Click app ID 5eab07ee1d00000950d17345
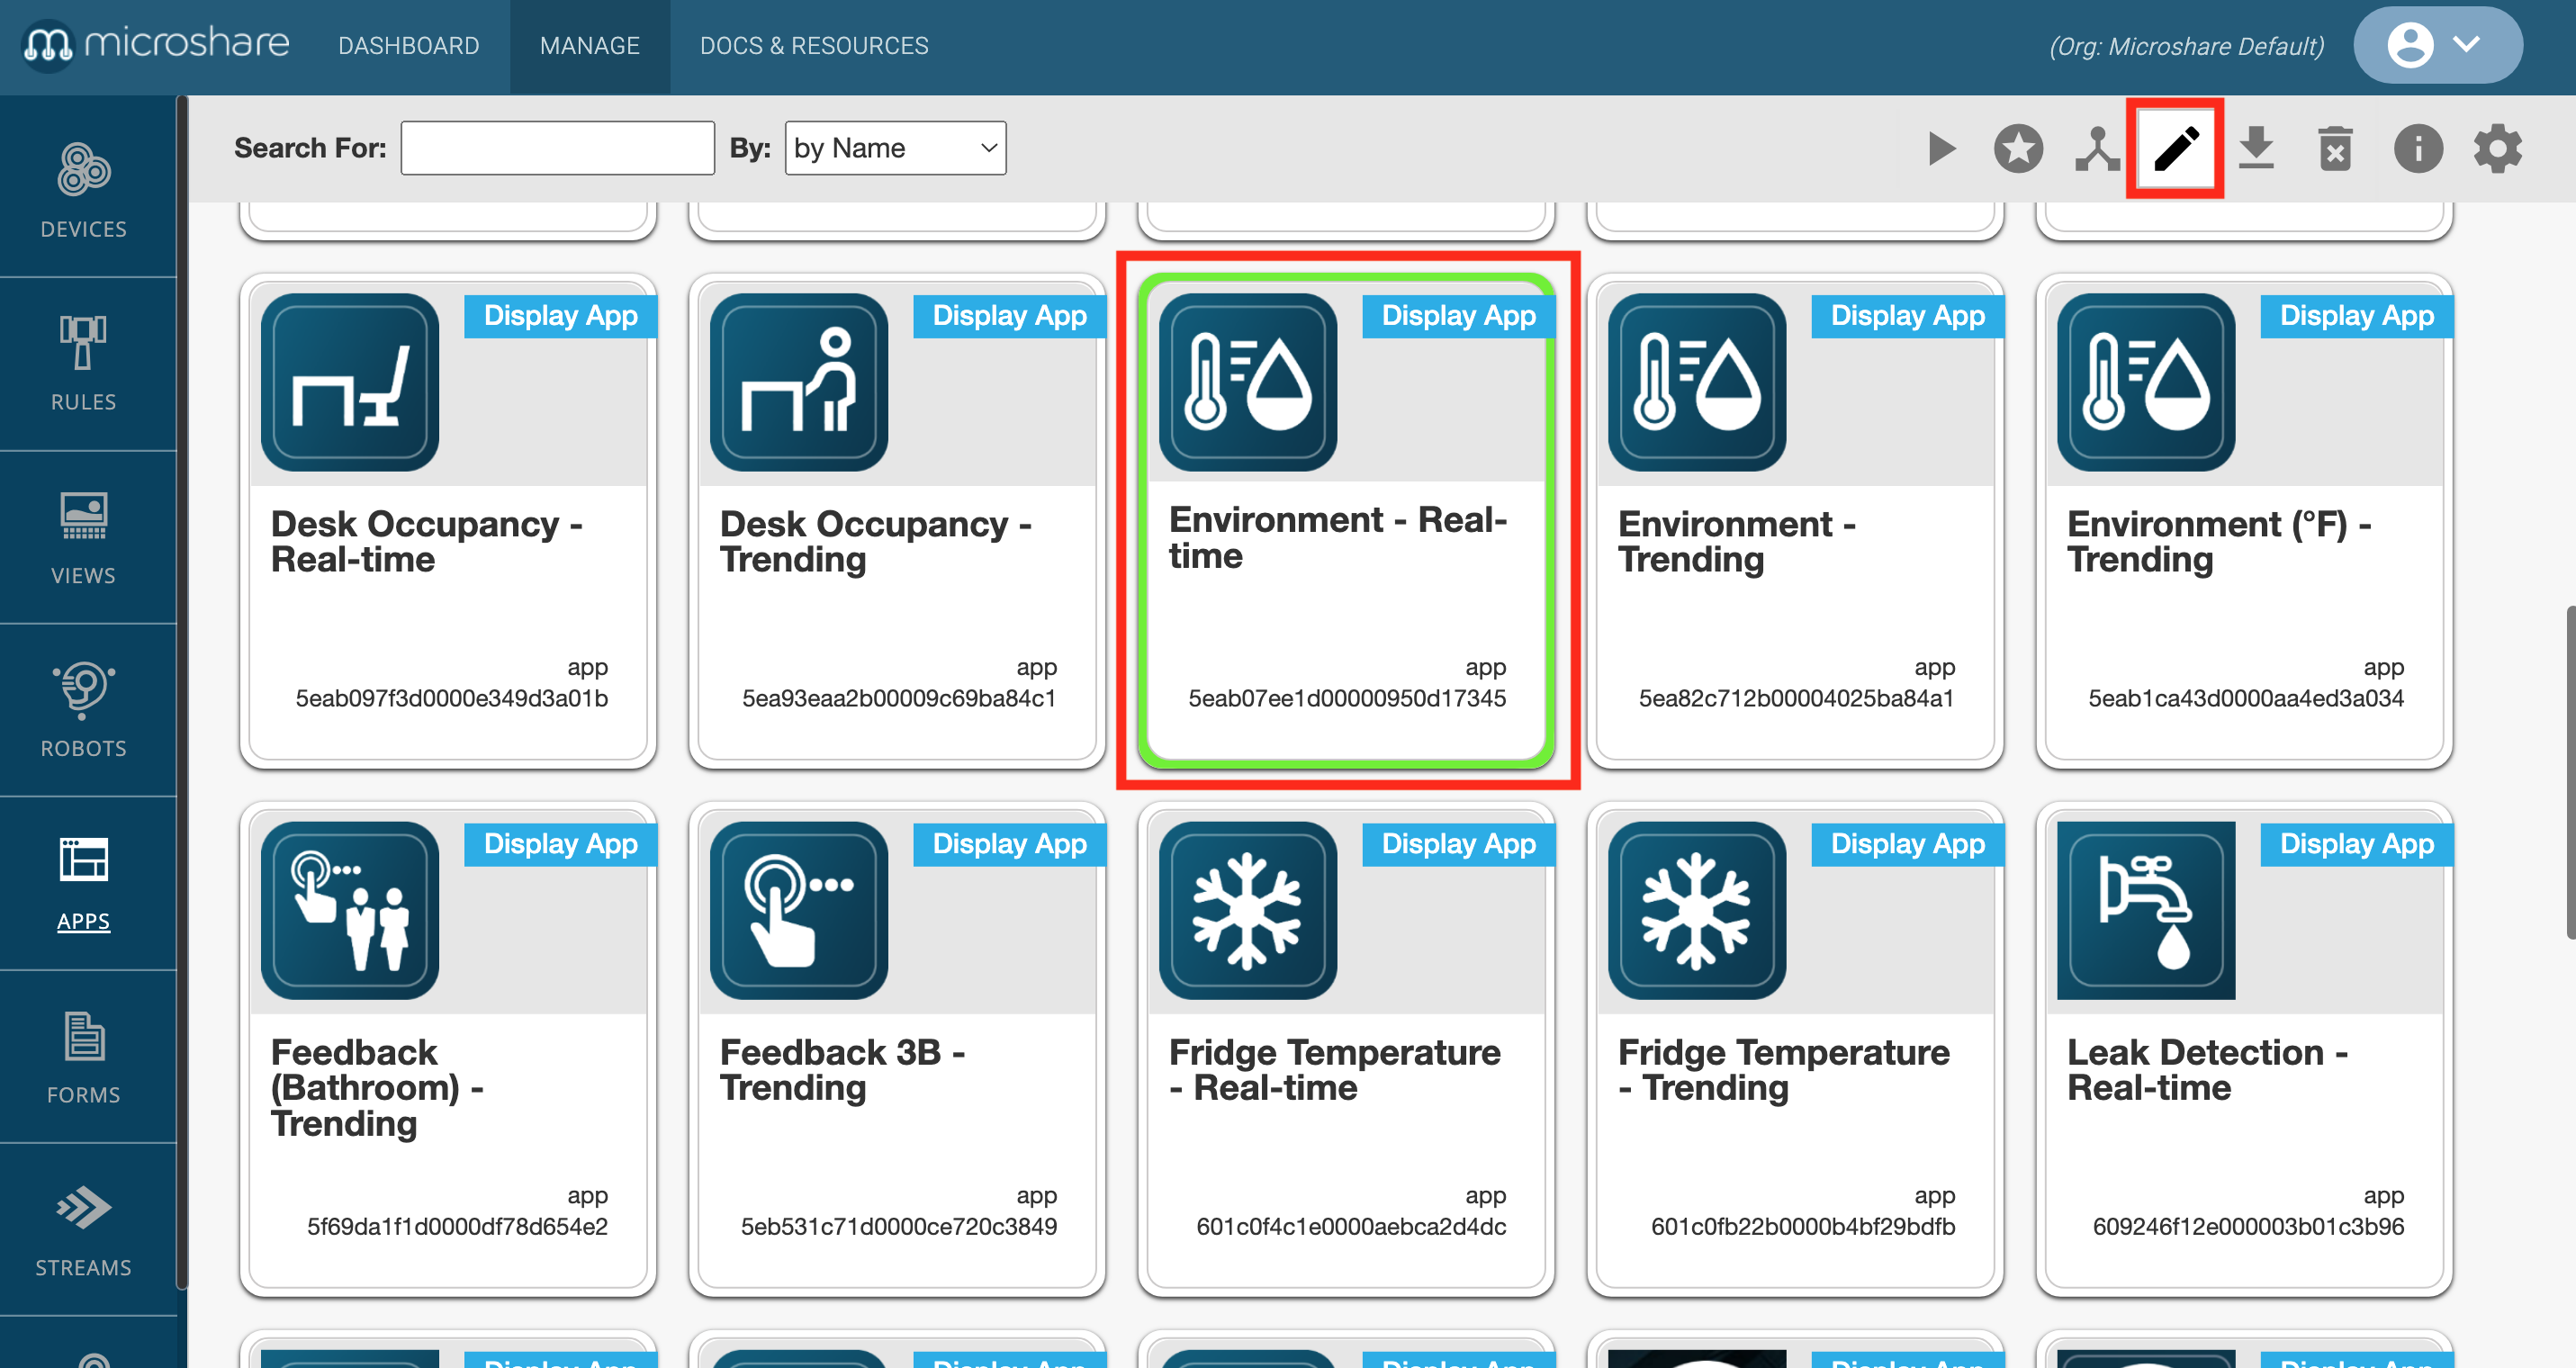Viewport: 2576px width, 1368px height. [1347, 698]
